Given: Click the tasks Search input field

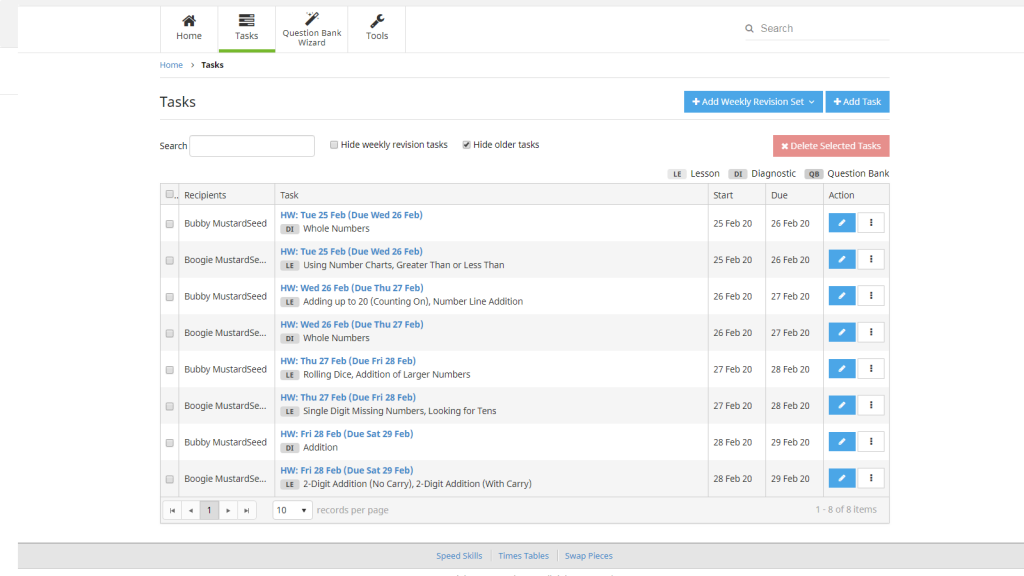Looking at the screenshot, I should point(252,146).
